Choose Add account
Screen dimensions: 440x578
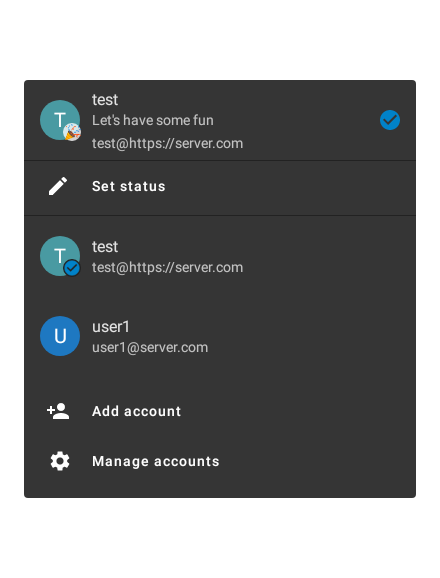tap(220, 411)
